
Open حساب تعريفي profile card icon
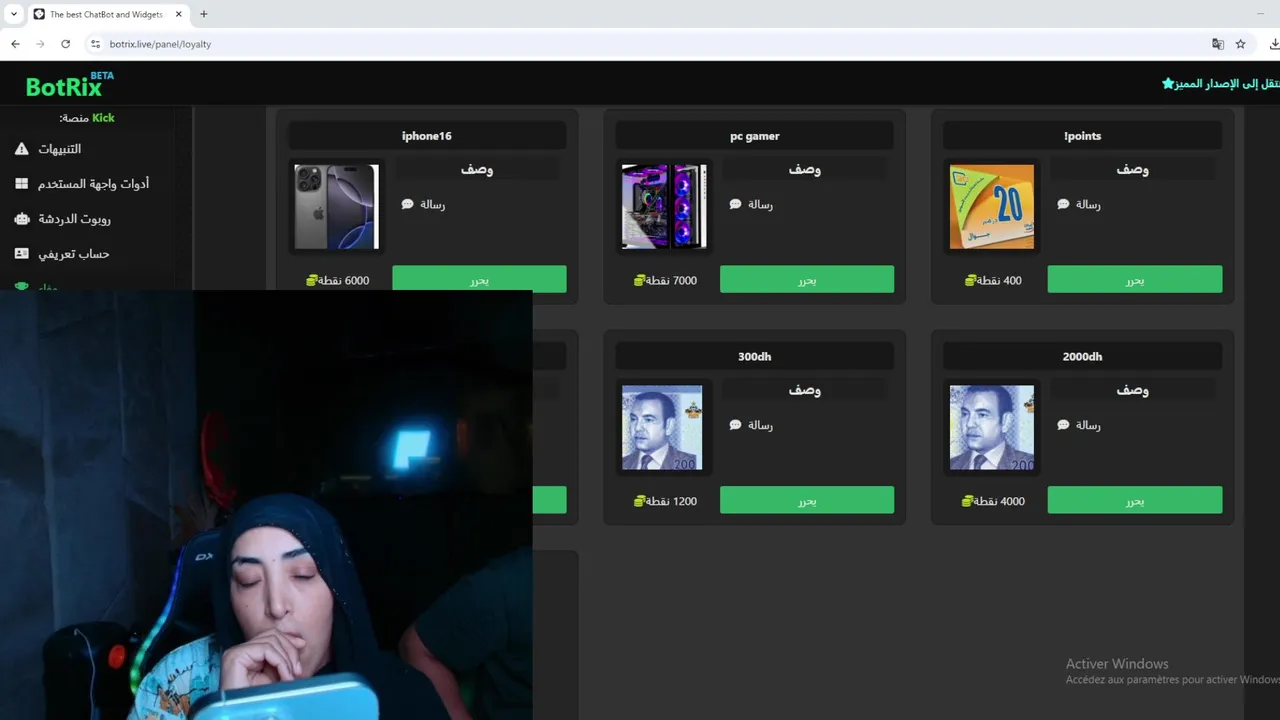(x=22, y=254)
